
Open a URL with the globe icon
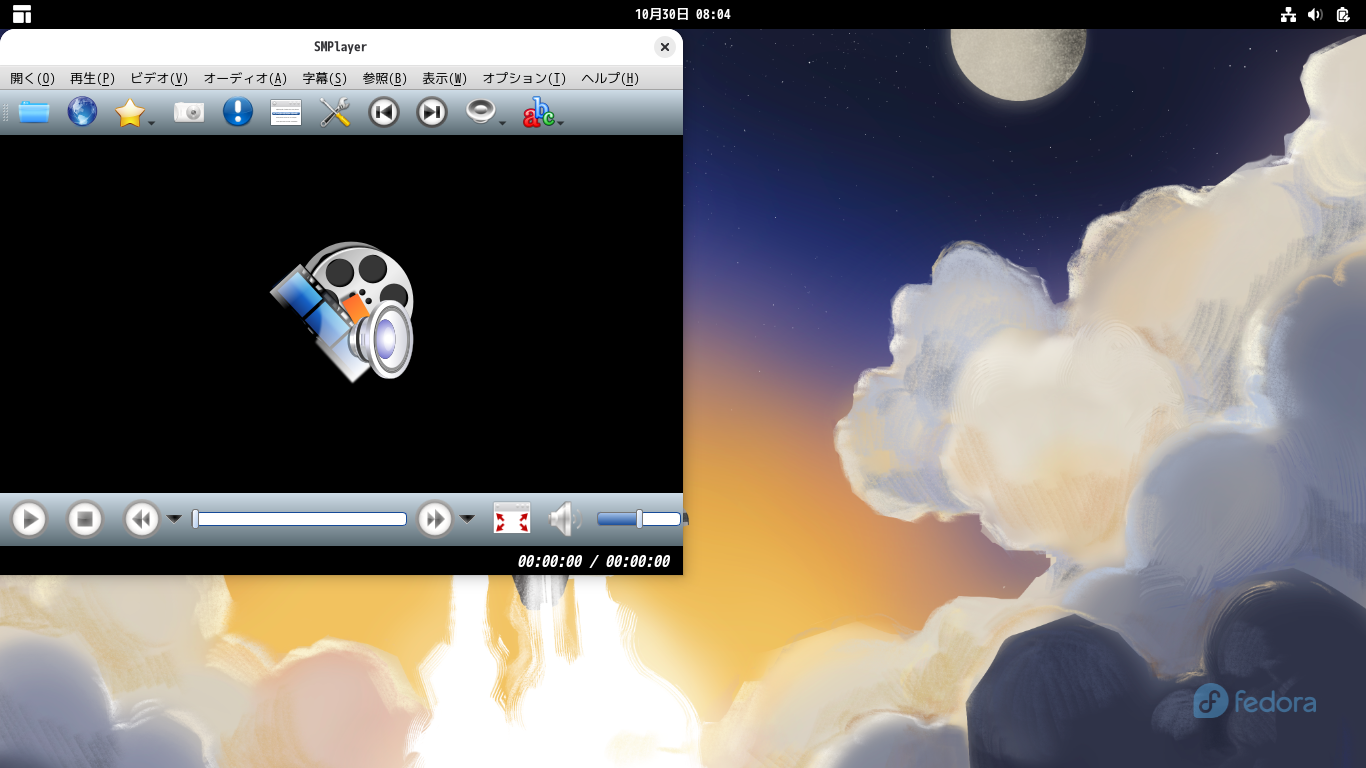[x=82, y=112]
